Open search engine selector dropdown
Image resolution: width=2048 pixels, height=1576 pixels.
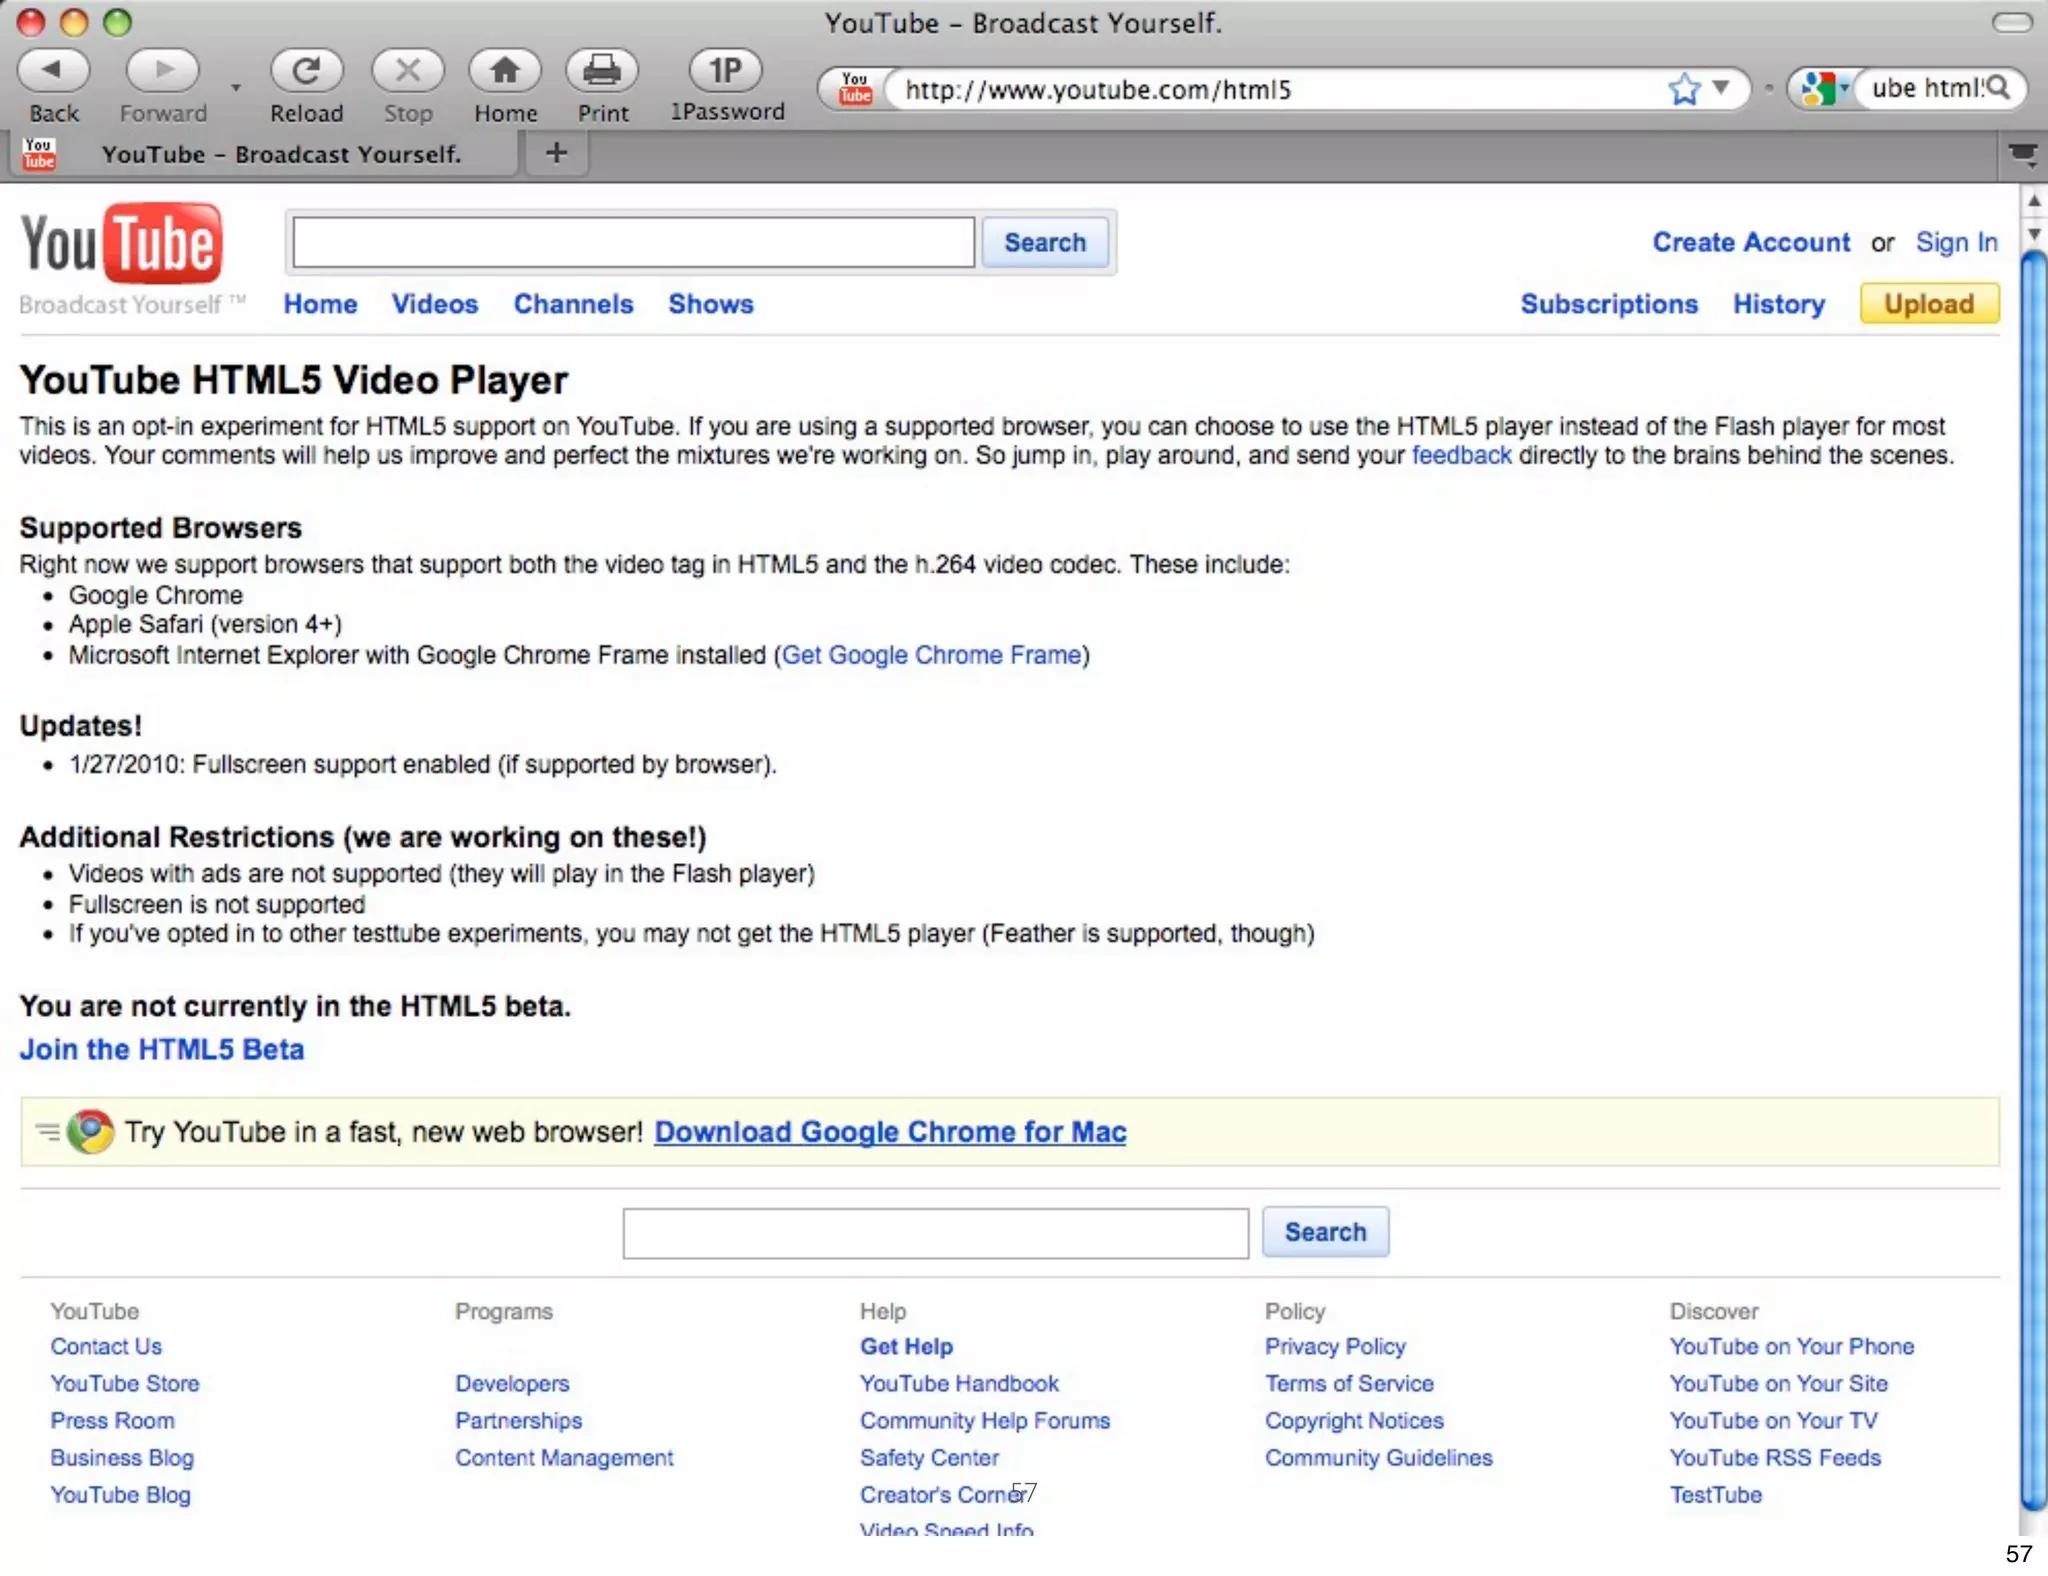[x=1825, y=89]
